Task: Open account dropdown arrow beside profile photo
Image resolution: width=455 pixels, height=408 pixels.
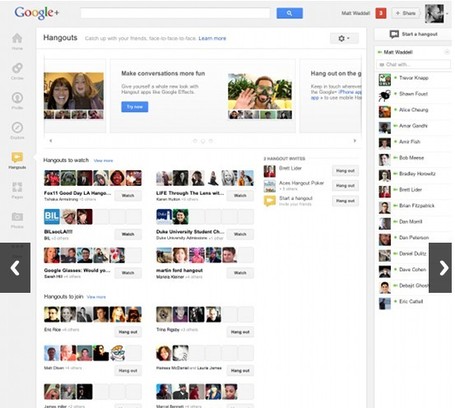Action: click(x=448, y=14)
